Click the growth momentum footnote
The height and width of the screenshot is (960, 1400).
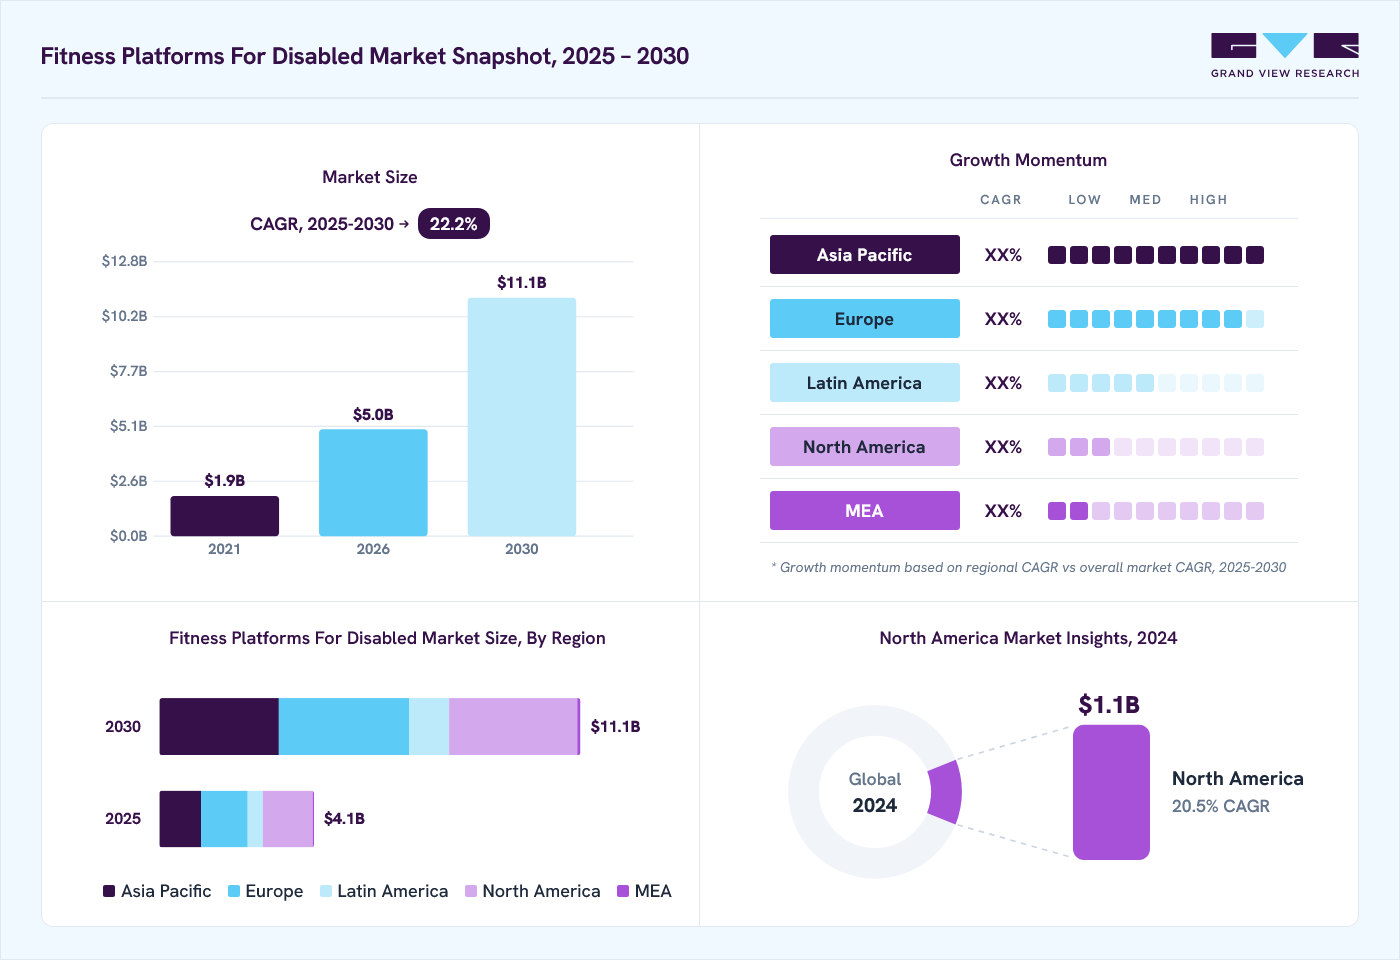click(1029, 567)
